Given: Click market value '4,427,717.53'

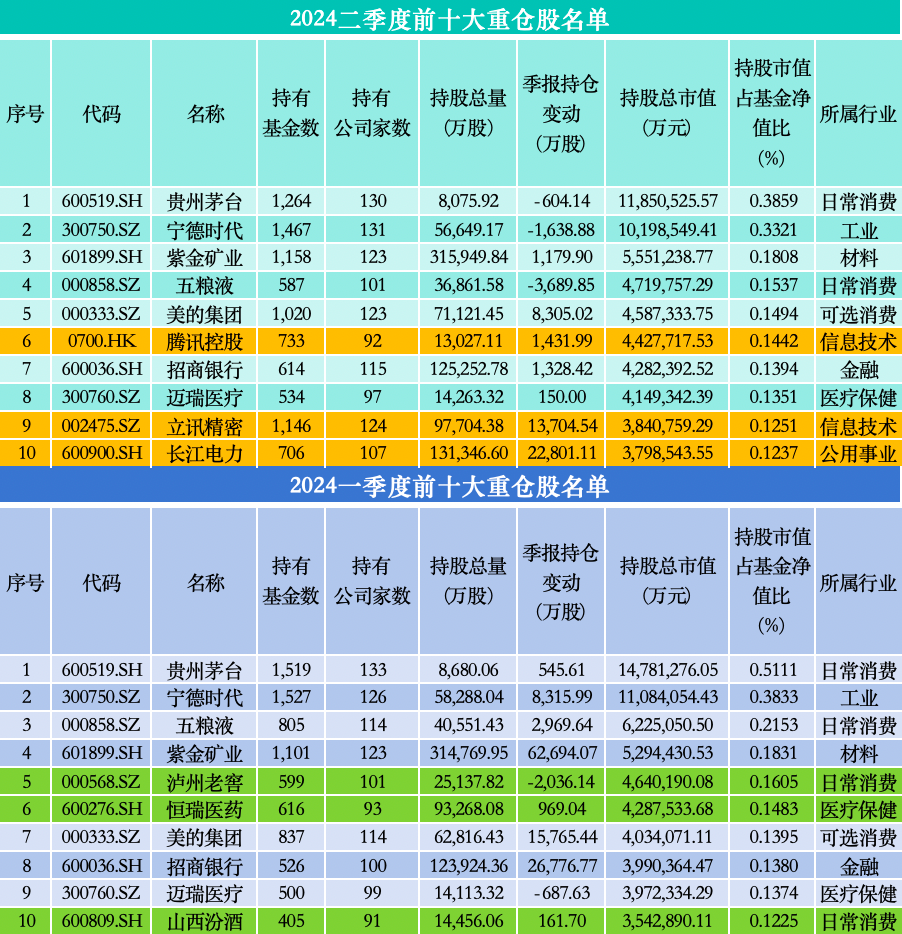Looking at the screenshot, I should tap(668, 341).
